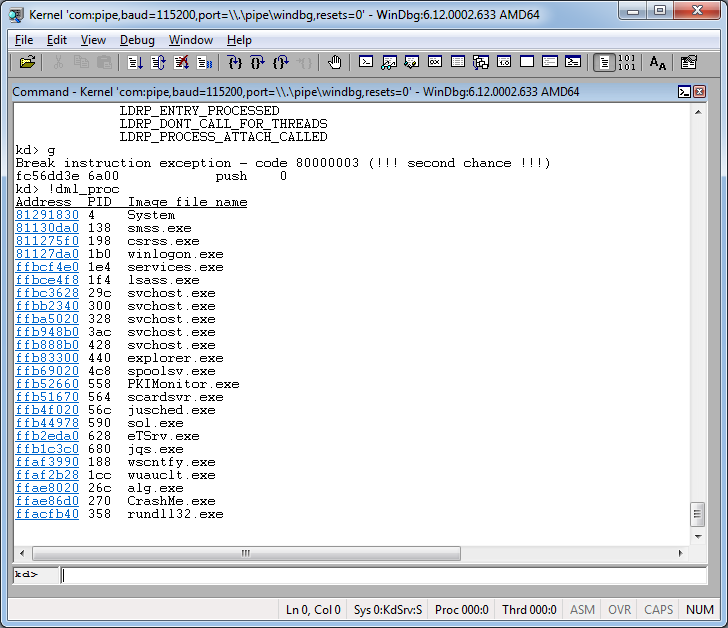Open the Locals window toolbar icon
728x628 pixels.
pyautogui.click(x=412, y=62)
